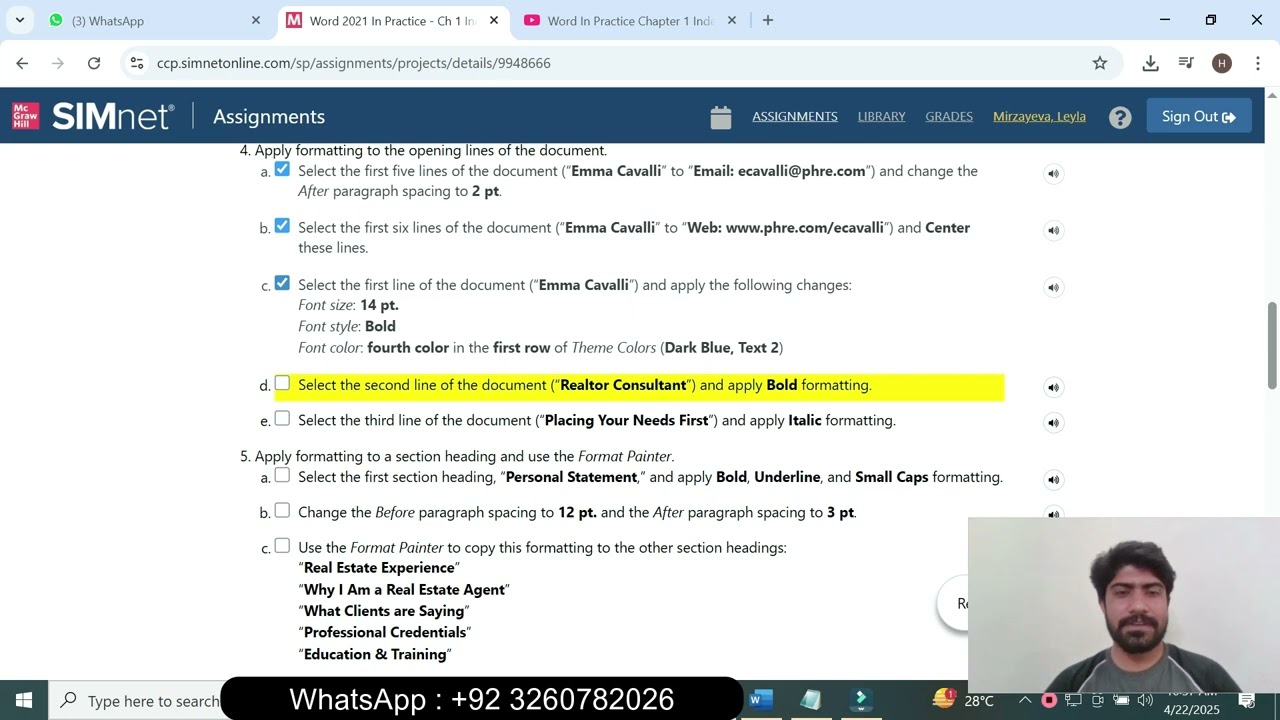This screenshot has width=1280, height=720.
Task: Open Chrome media control icon
Action: point(1186,63)
